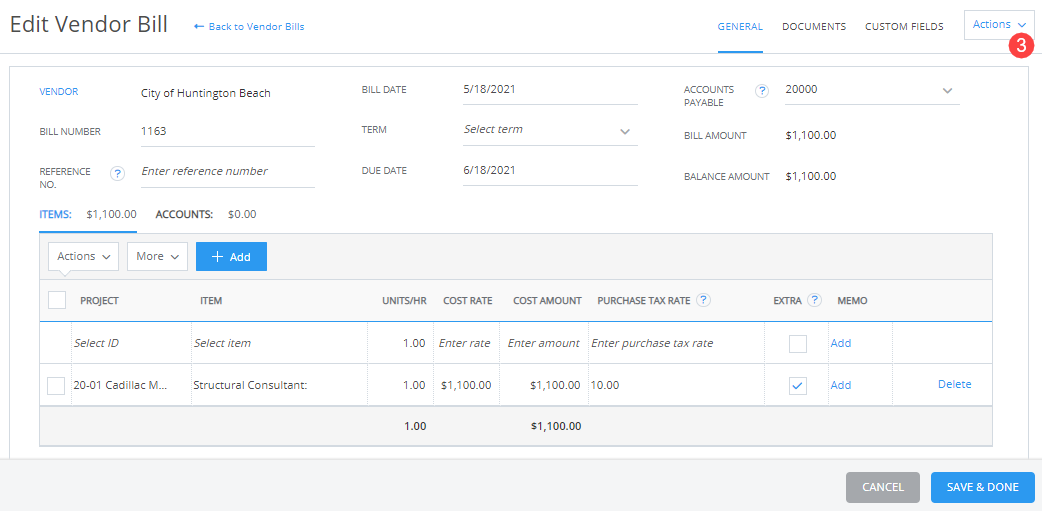1042x511 pixels.
Task: Click the Units/Hr column header
Action: 404,301
